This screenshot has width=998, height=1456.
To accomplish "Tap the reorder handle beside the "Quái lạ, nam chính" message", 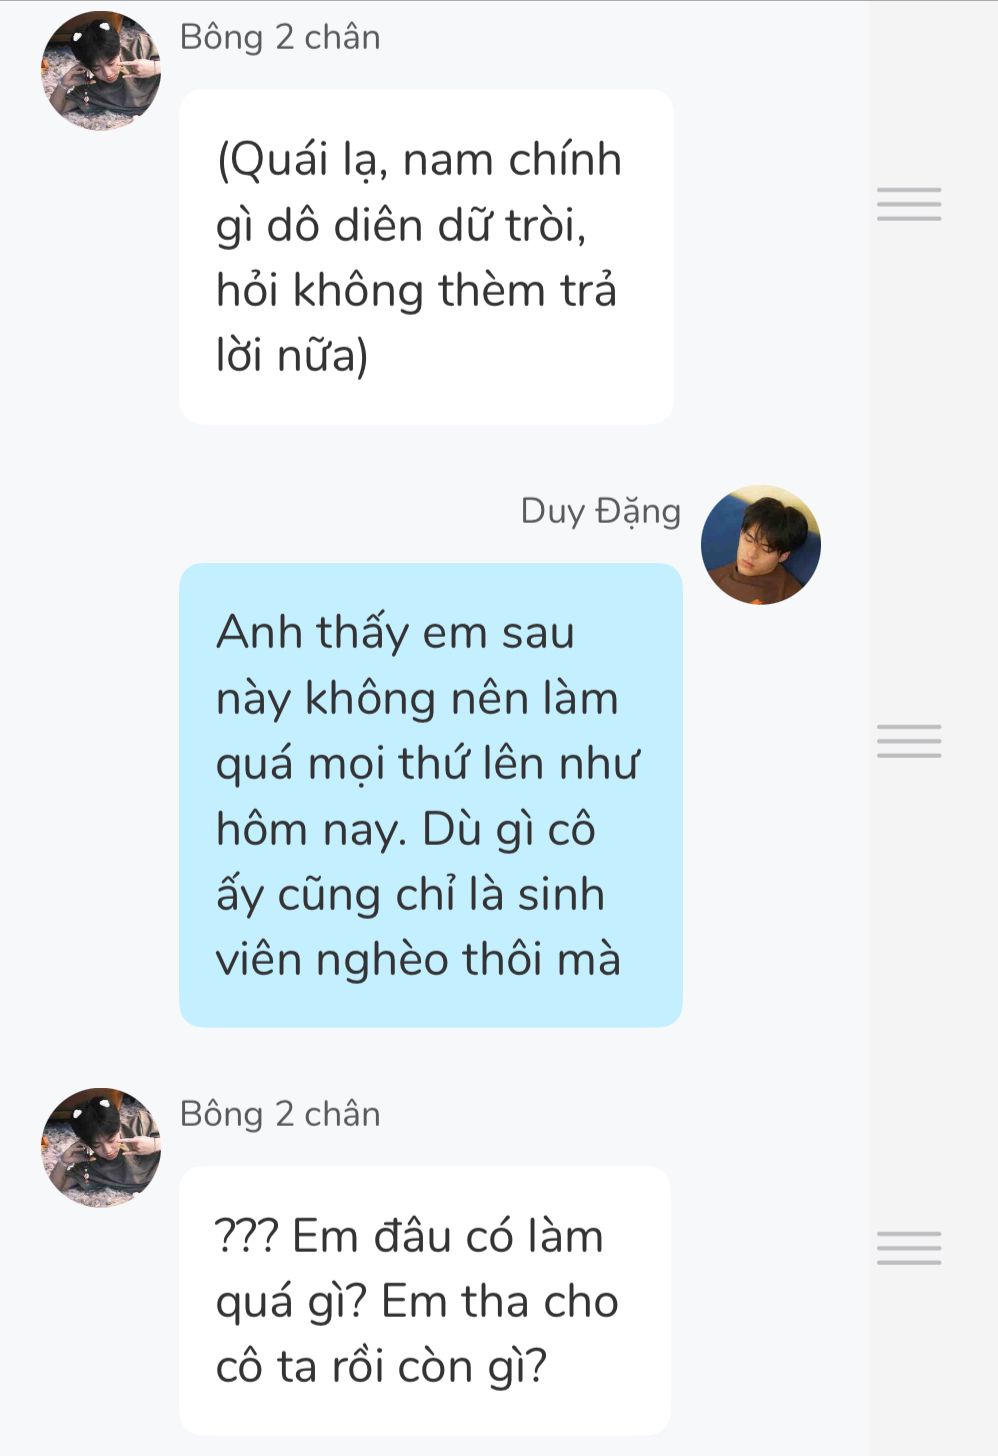I will (x=909, y=204).
